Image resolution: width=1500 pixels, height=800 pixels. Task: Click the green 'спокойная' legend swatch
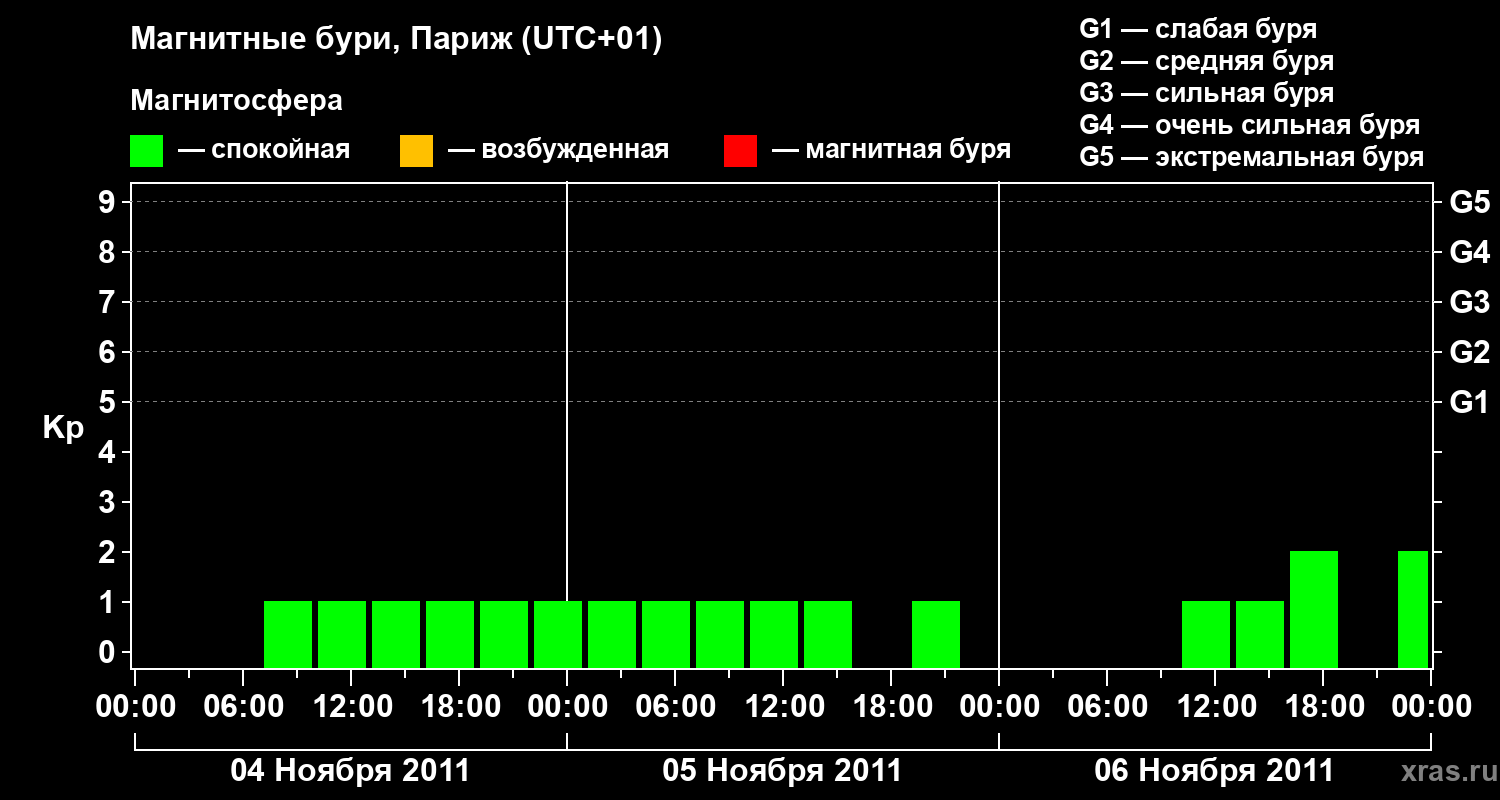pos(146,151)
